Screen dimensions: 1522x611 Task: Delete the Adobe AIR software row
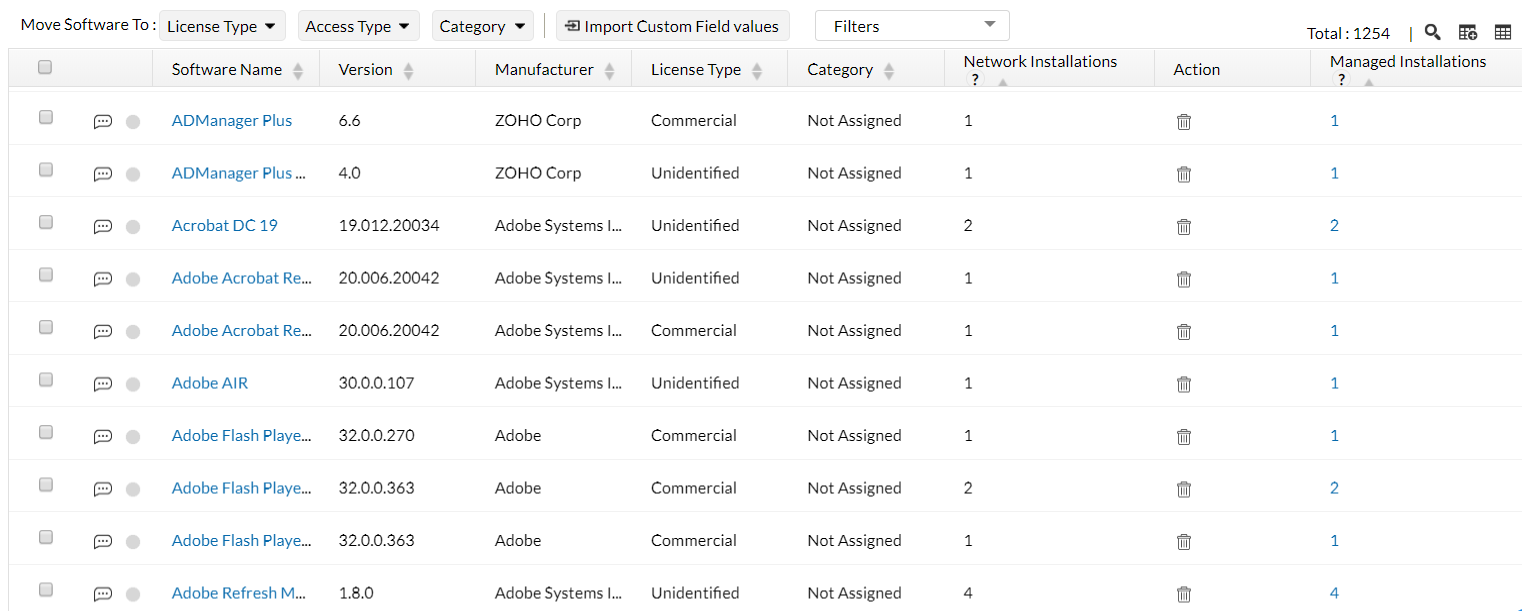[1184, 384]
